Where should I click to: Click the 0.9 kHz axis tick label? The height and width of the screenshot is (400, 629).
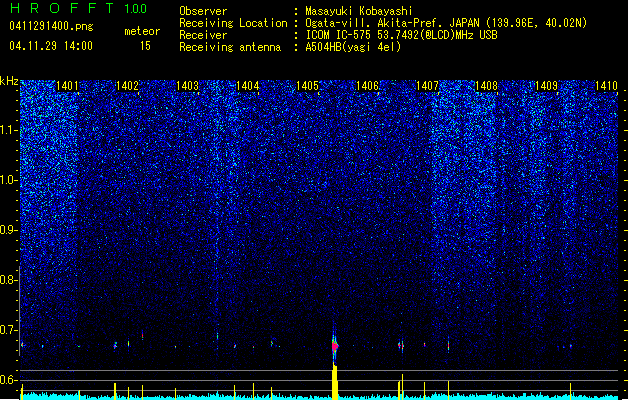tap(8, 230)
